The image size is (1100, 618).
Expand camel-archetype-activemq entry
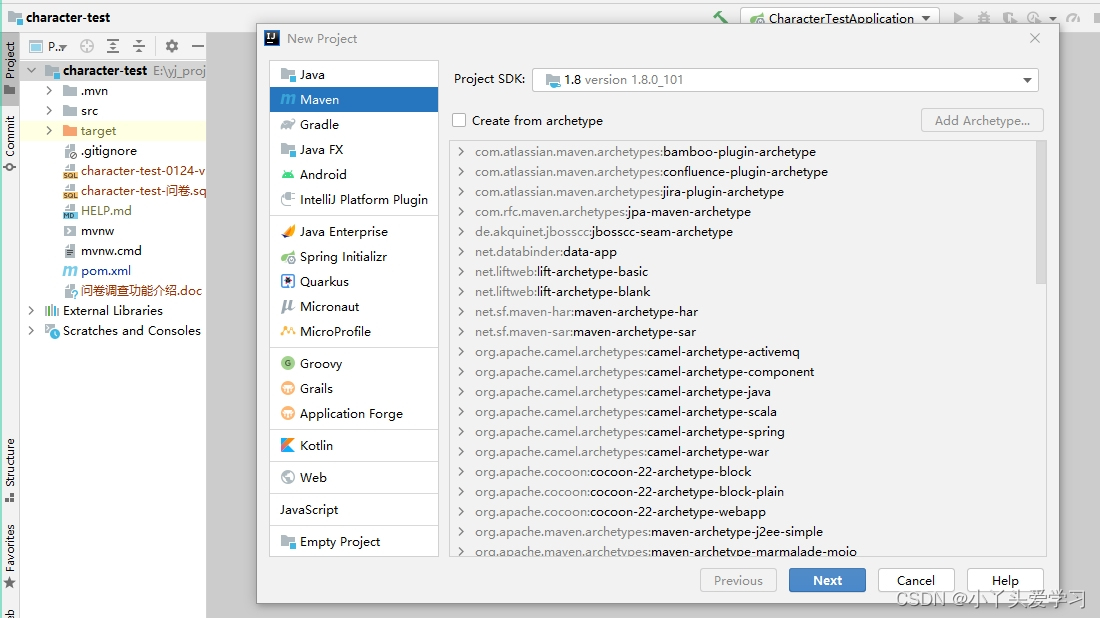click(461, 351)
